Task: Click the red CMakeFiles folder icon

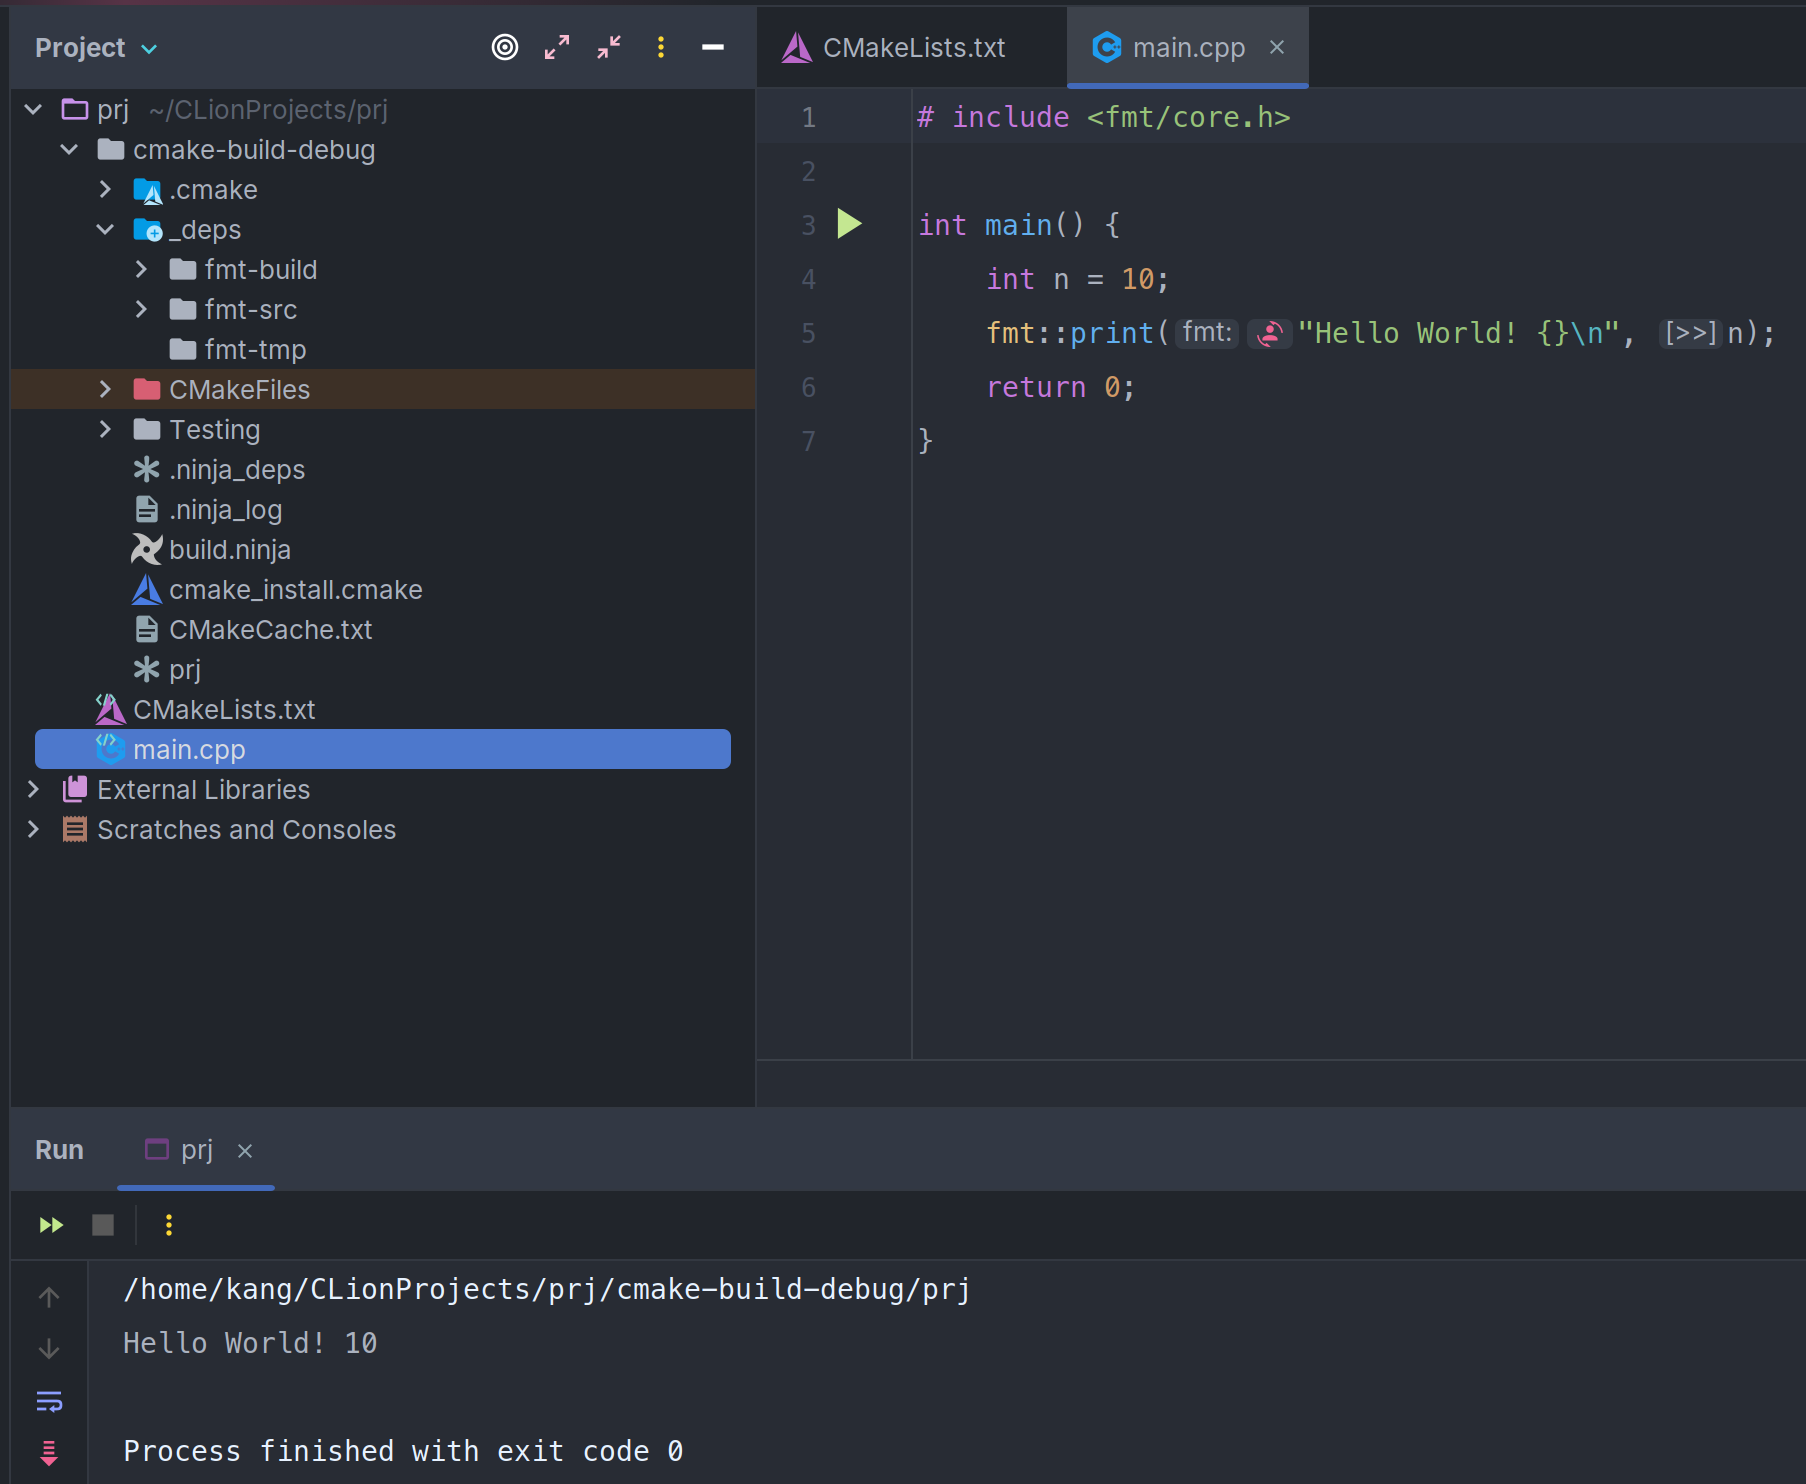Action: tap(147, 389)
